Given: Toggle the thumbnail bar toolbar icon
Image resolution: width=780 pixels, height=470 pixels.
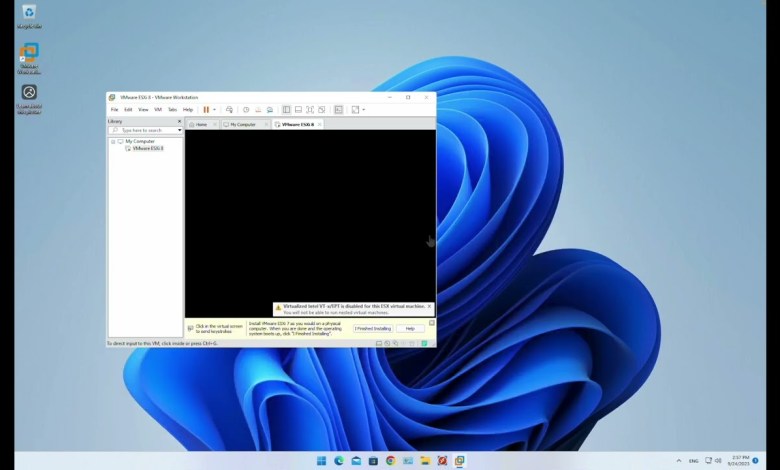Looking at the screenshot, I should click(x=298, y=109).
